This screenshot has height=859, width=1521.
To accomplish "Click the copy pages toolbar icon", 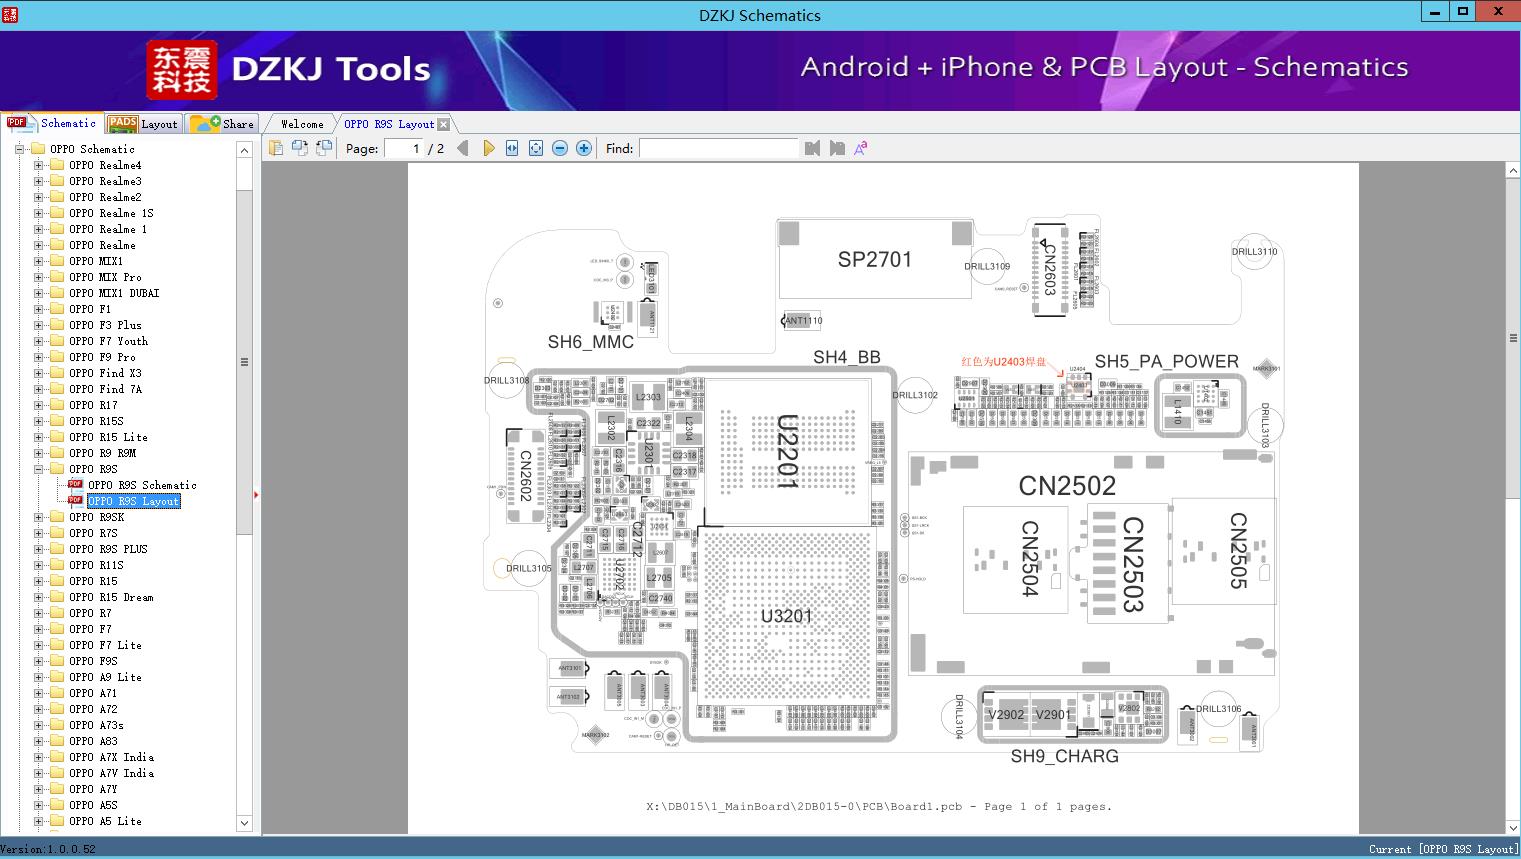I will point(276,148).
